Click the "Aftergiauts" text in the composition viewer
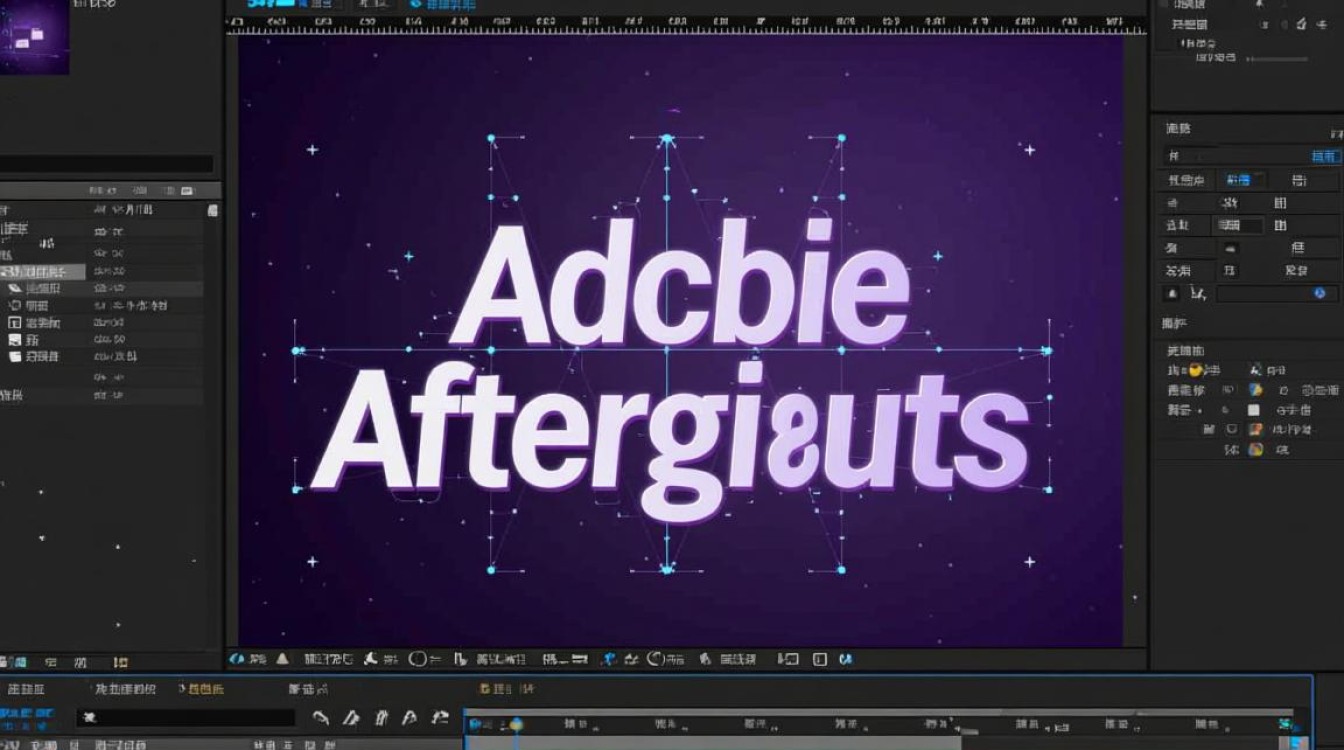 pos(668,443)
